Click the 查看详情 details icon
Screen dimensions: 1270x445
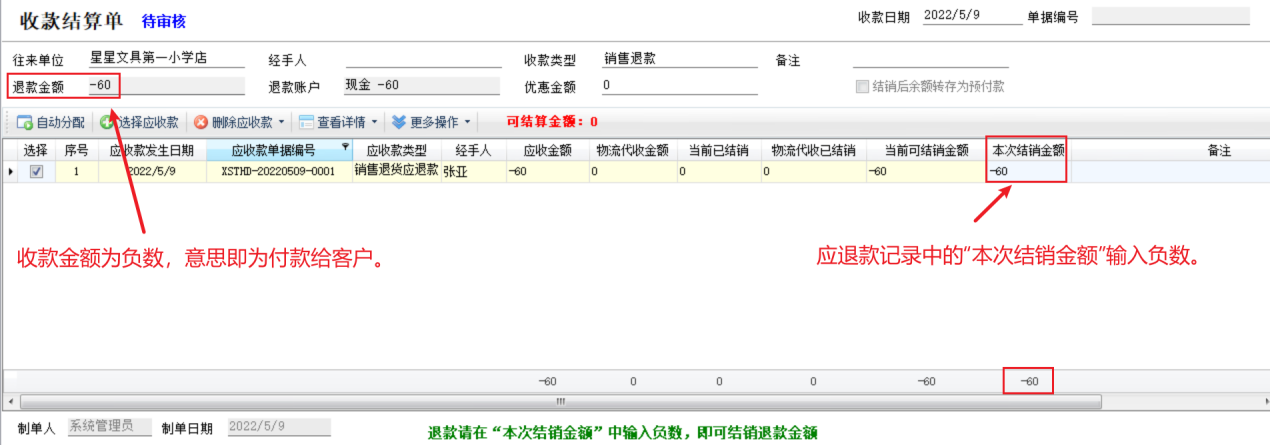tap(306, 123)
